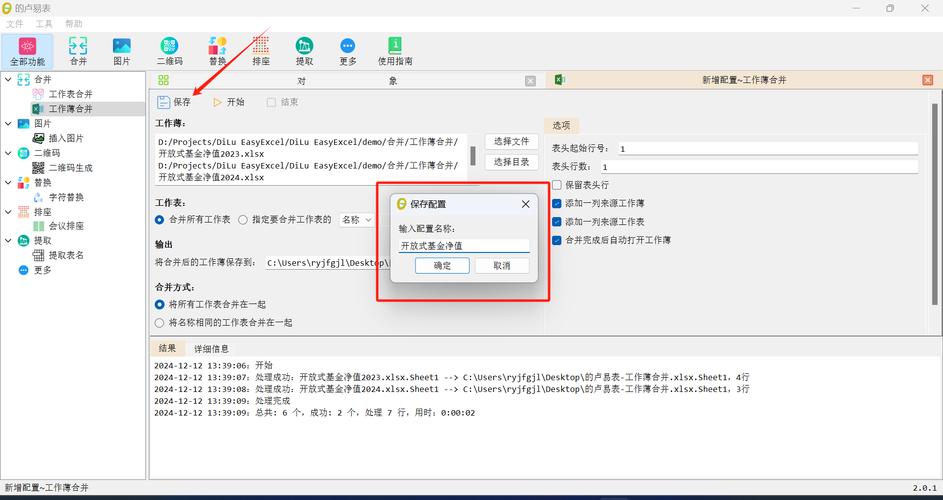Open 二维码生成 in the sidebar tree
Image resolution: width=943 pixels, height=500 pixels.
[x=70, y=168]
